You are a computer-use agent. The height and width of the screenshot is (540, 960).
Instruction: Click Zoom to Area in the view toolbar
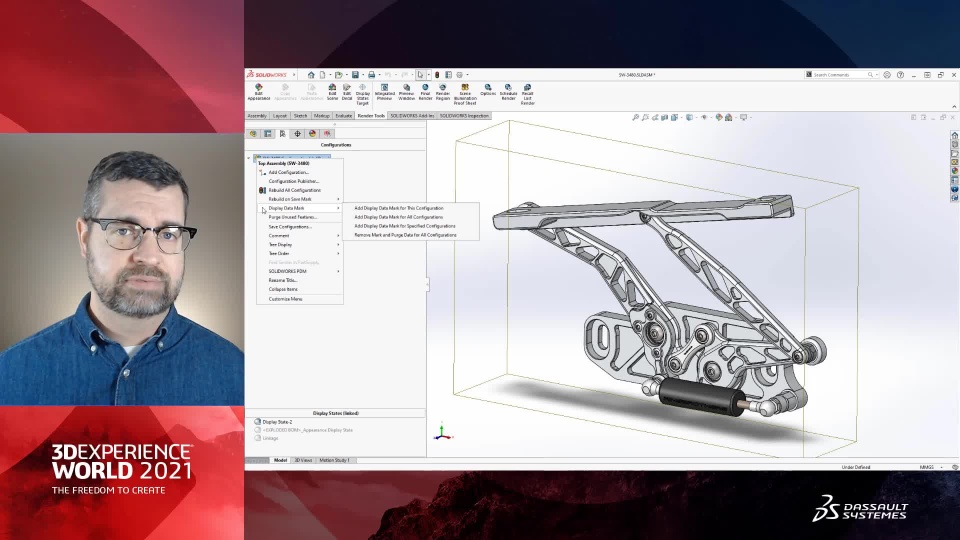point(645,117)
